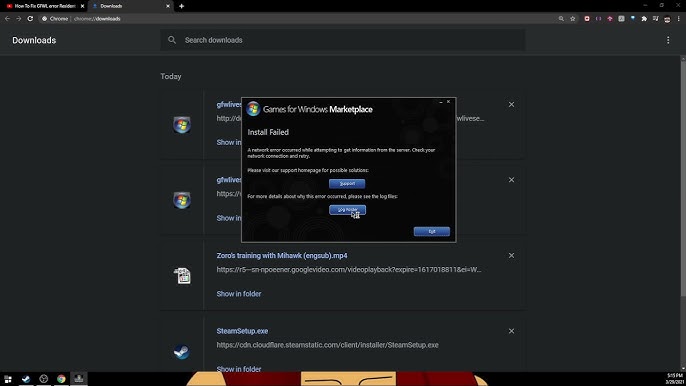686x386 pixels.
Task: Click the search magnifier icon in Downloads
Action: coord(172,40)
